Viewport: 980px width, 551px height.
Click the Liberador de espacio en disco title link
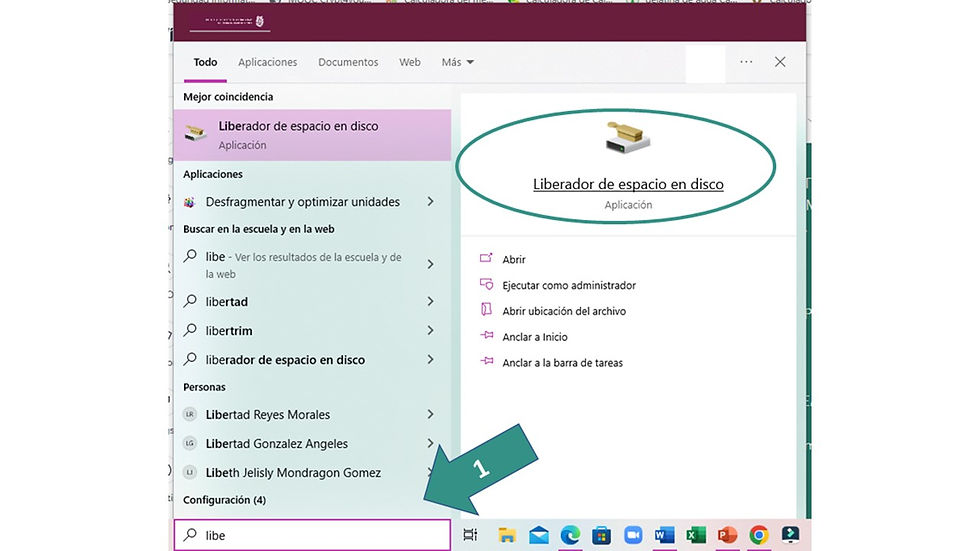628,184
